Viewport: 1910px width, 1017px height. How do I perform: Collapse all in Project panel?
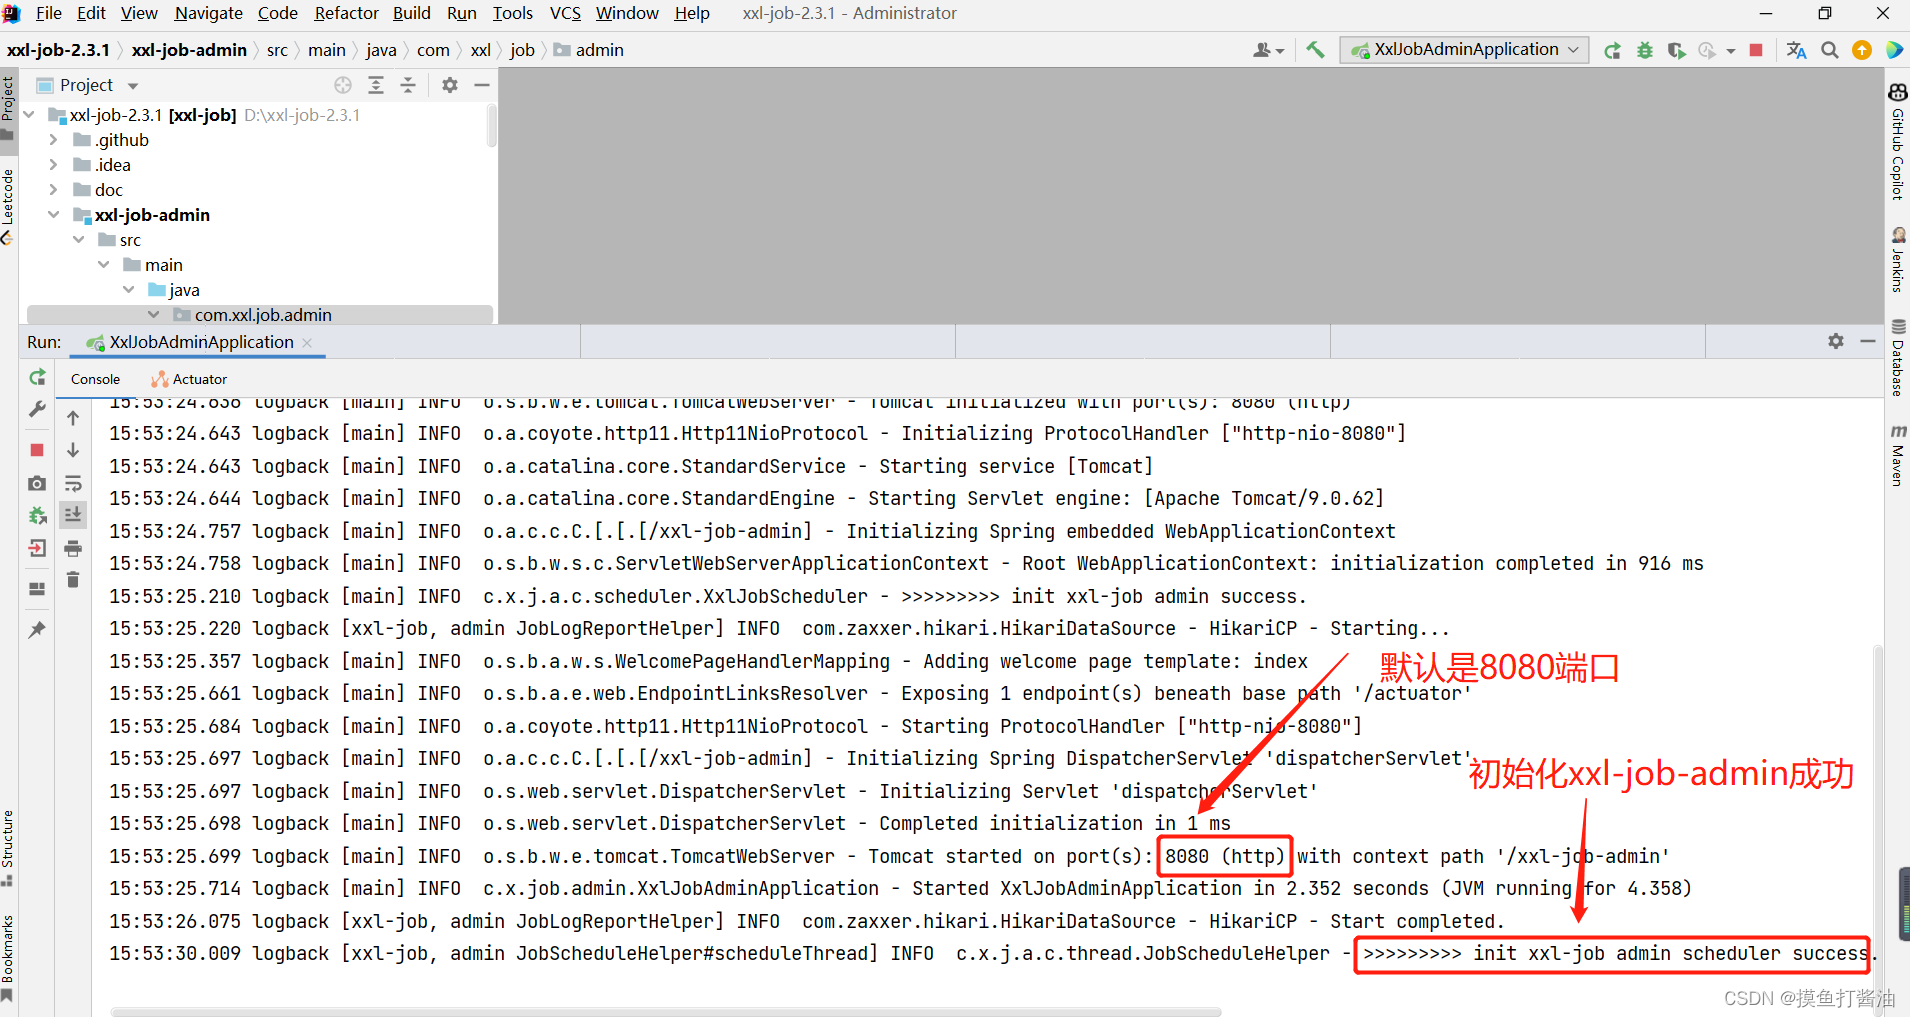click(x=408, y=85)
